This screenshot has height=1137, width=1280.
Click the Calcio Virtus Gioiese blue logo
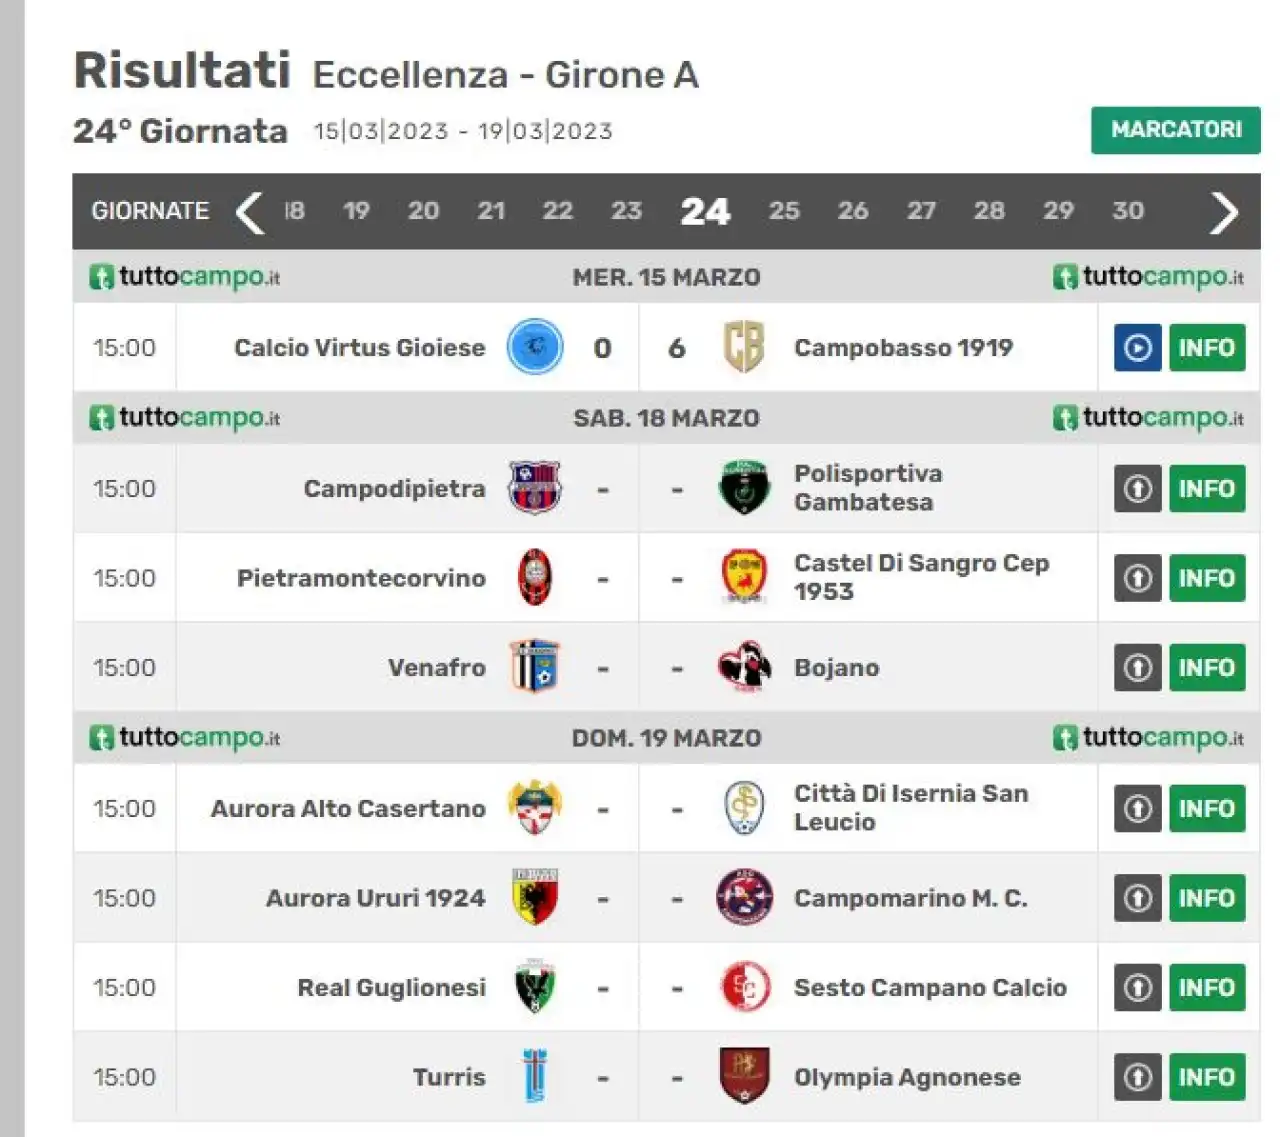pos(535,347)
